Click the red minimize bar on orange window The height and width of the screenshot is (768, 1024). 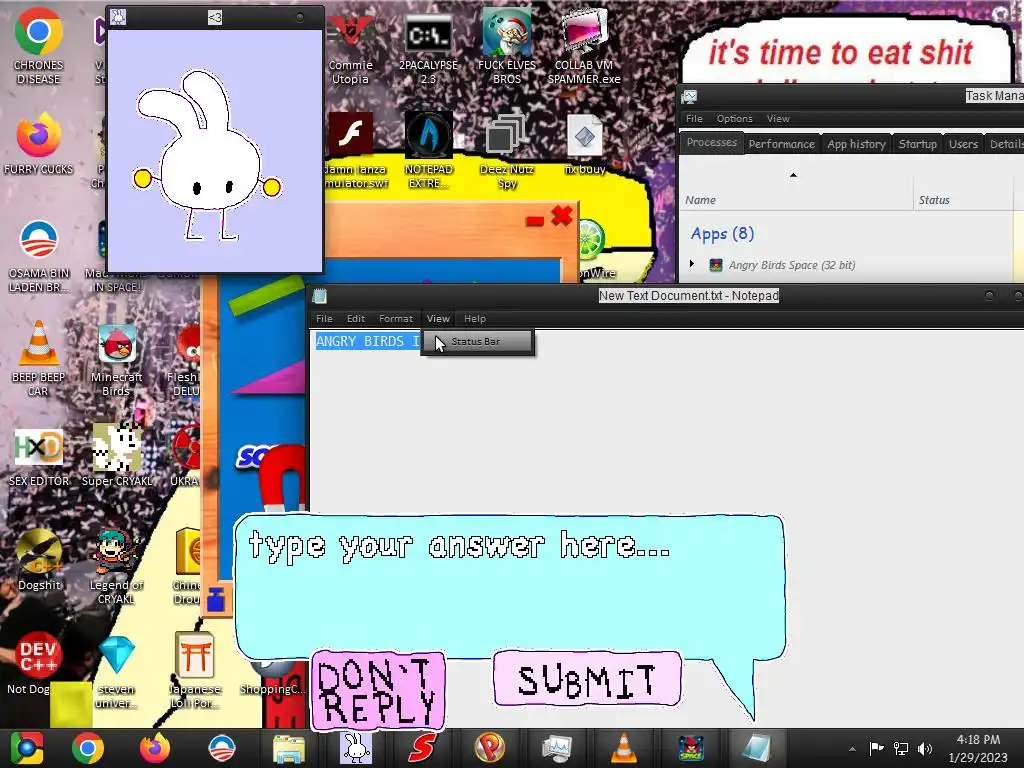[x=535, y=221]
